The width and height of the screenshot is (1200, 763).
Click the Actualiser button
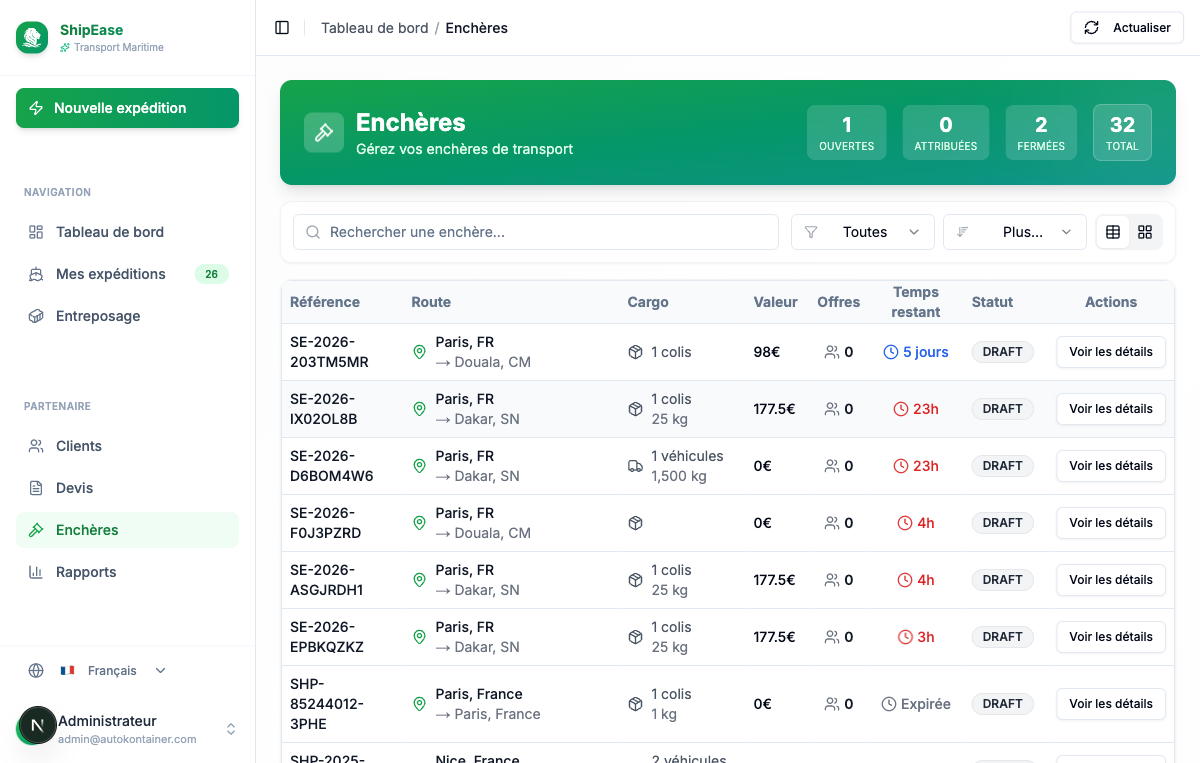(x=1127, y=28)
